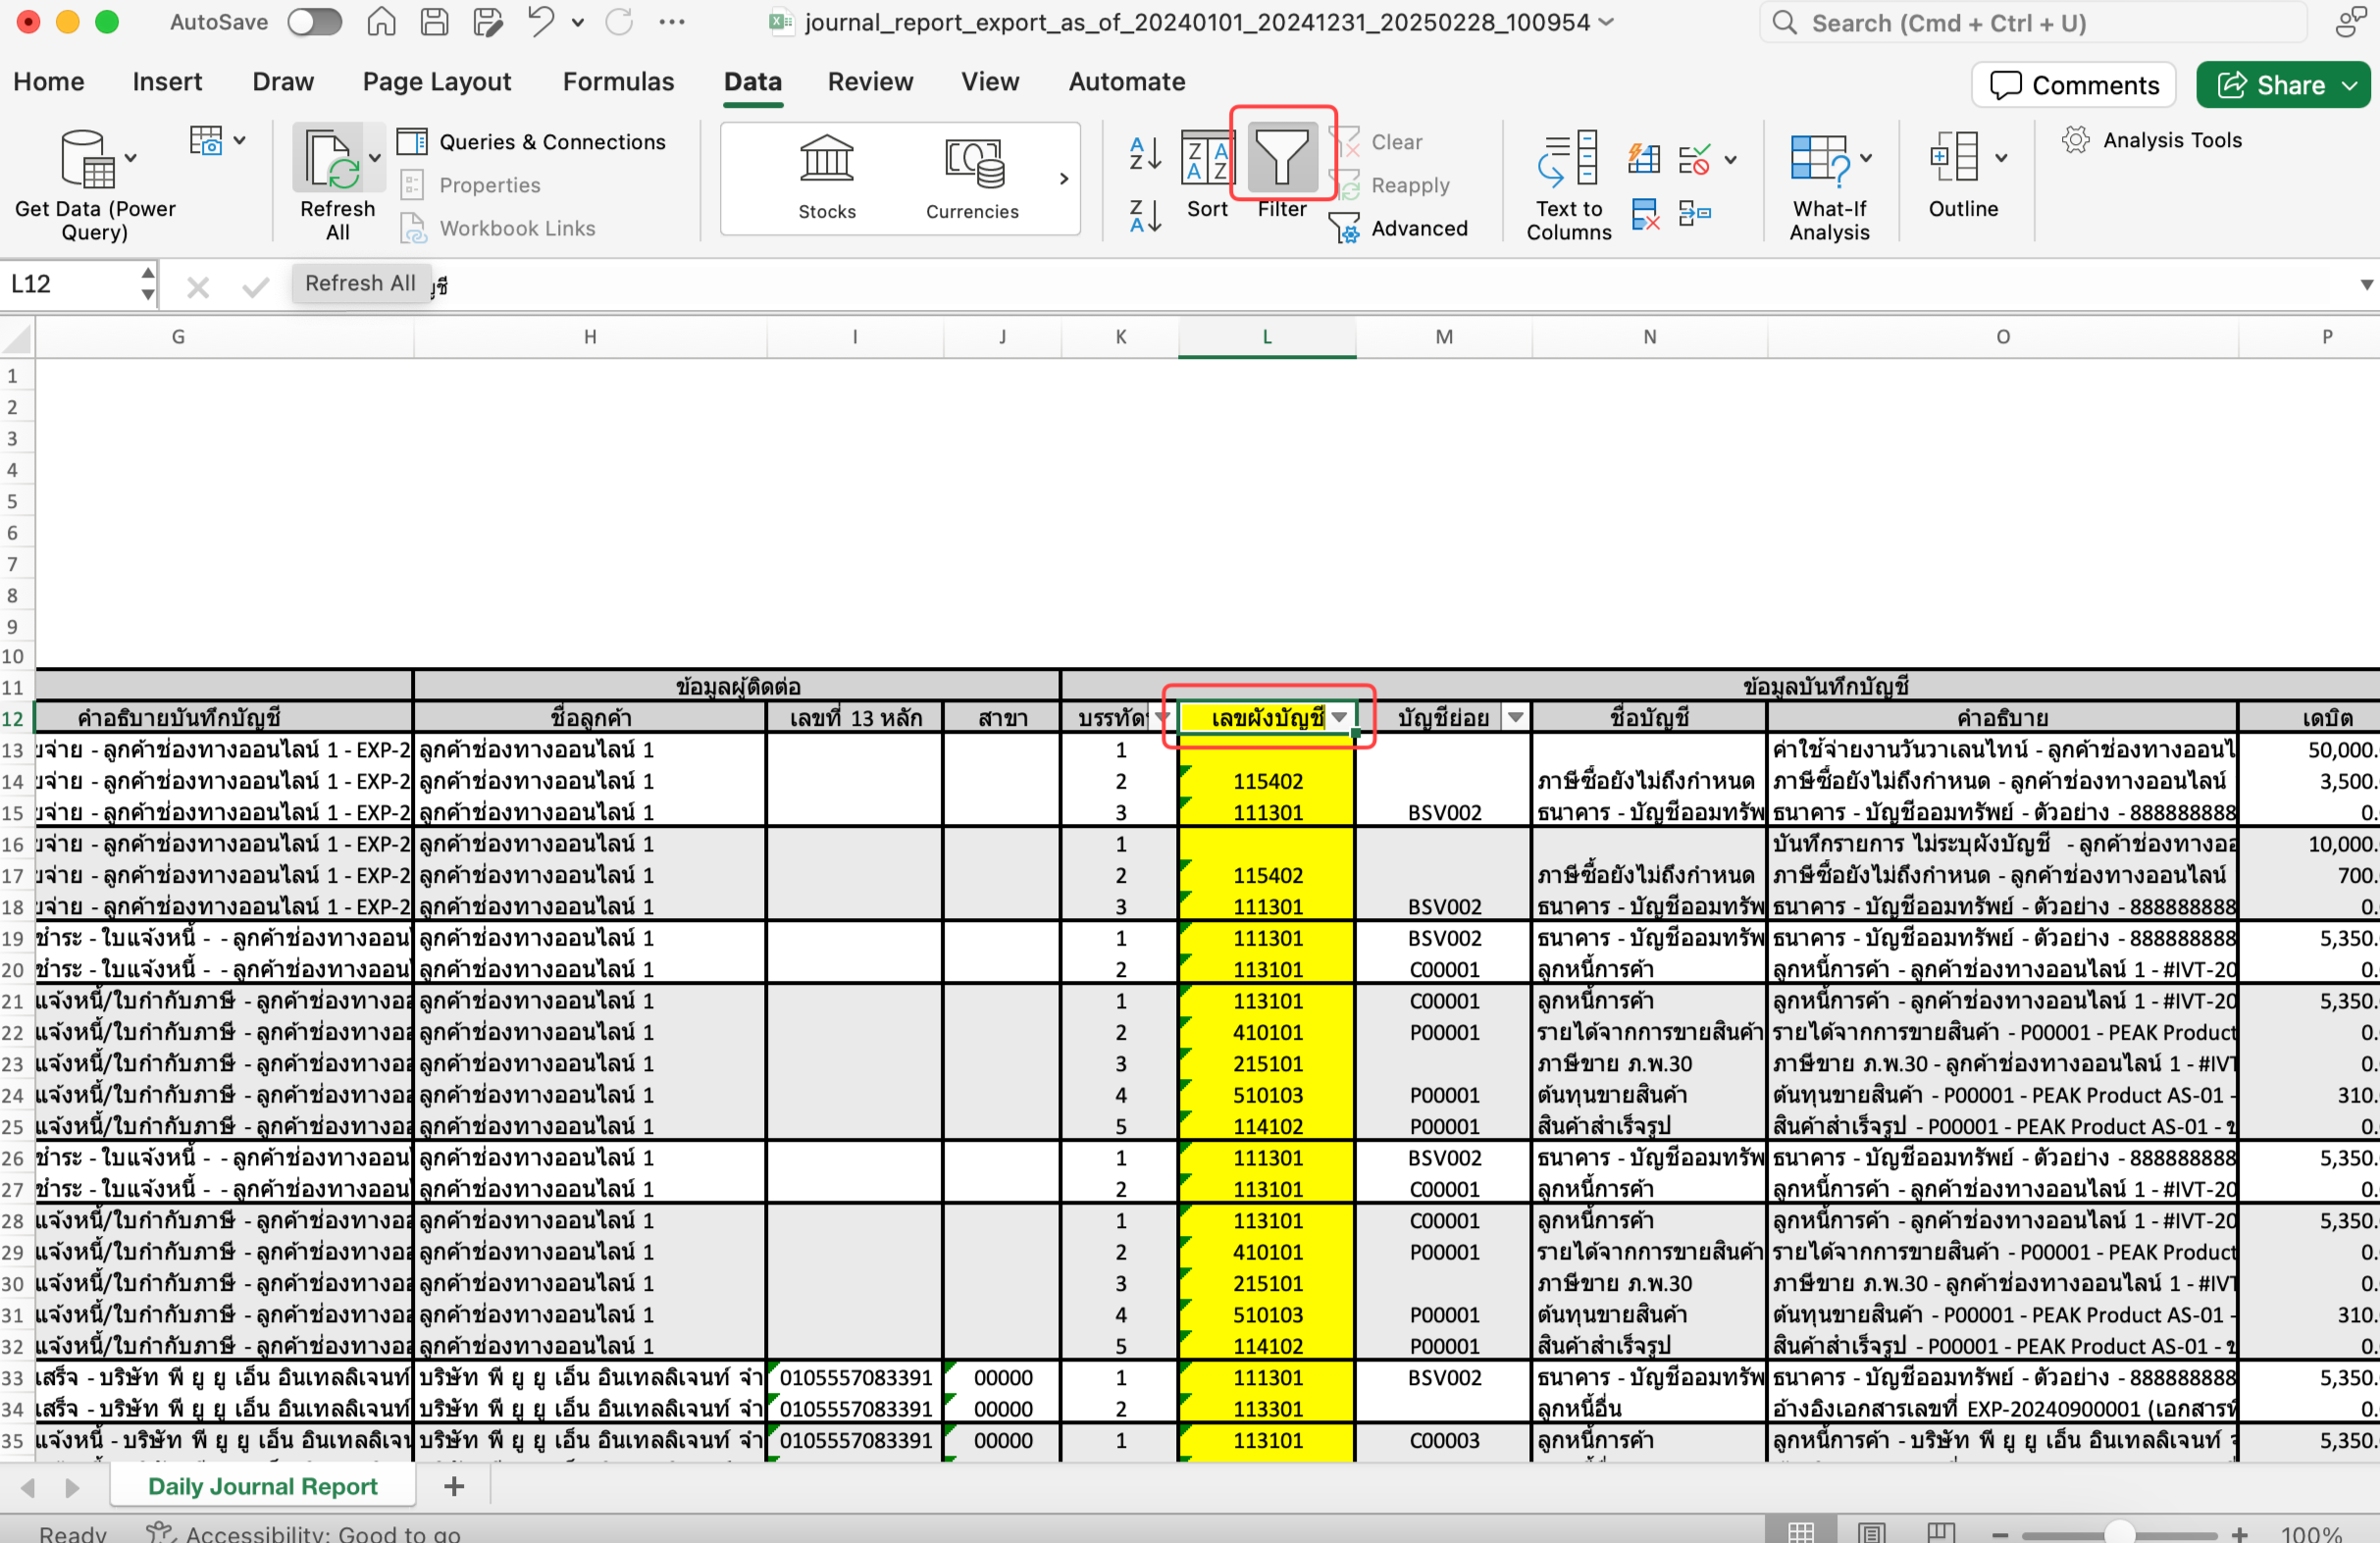The height and width of the screenshot is (1543, 2380).
Task: Click the Share button
Action: (2270, 85)
